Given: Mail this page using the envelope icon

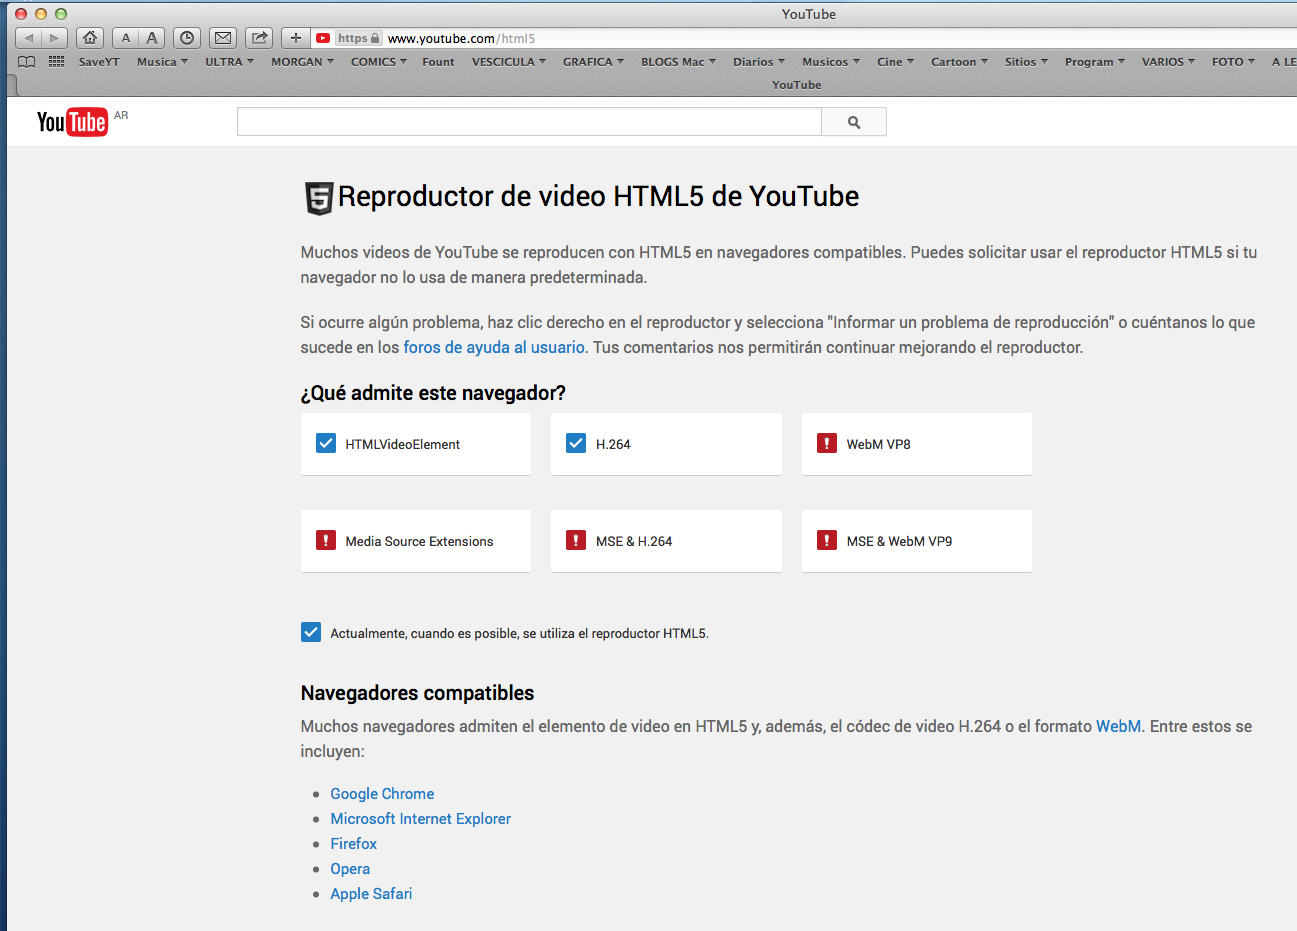Looking at the screenshot, I should (223, 38).
